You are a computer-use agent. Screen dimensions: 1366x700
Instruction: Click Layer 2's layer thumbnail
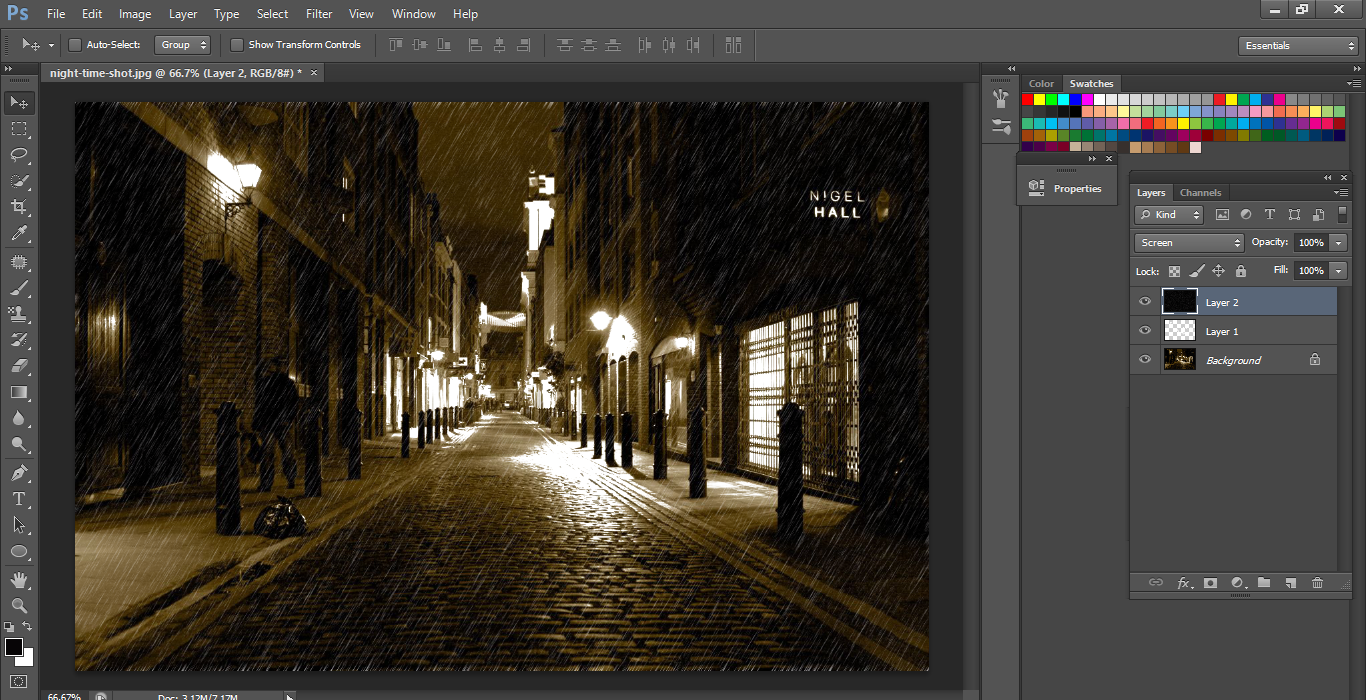pos(1179,301)
